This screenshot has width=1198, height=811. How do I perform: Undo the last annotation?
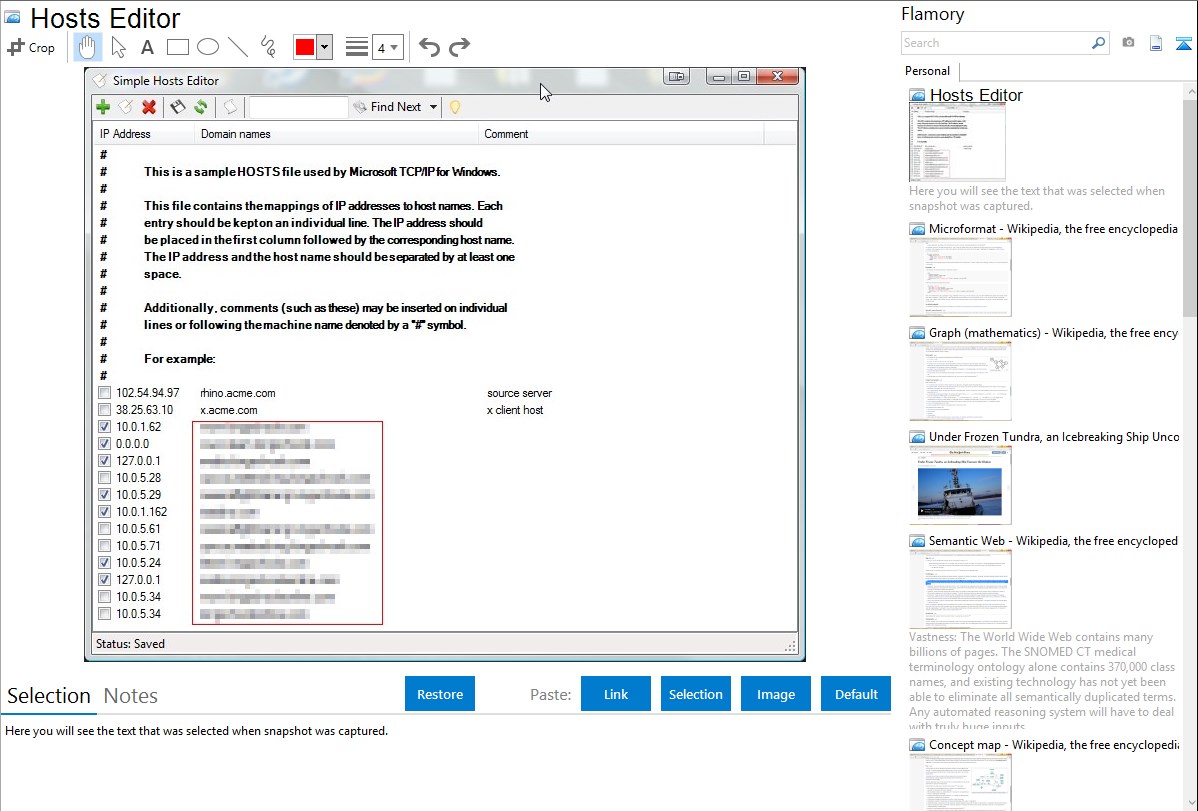point(429,47)
